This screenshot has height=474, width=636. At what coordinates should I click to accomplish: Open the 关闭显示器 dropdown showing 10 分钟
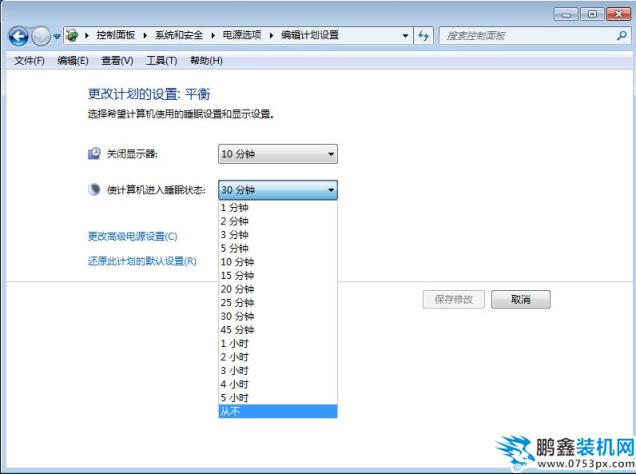278,154
